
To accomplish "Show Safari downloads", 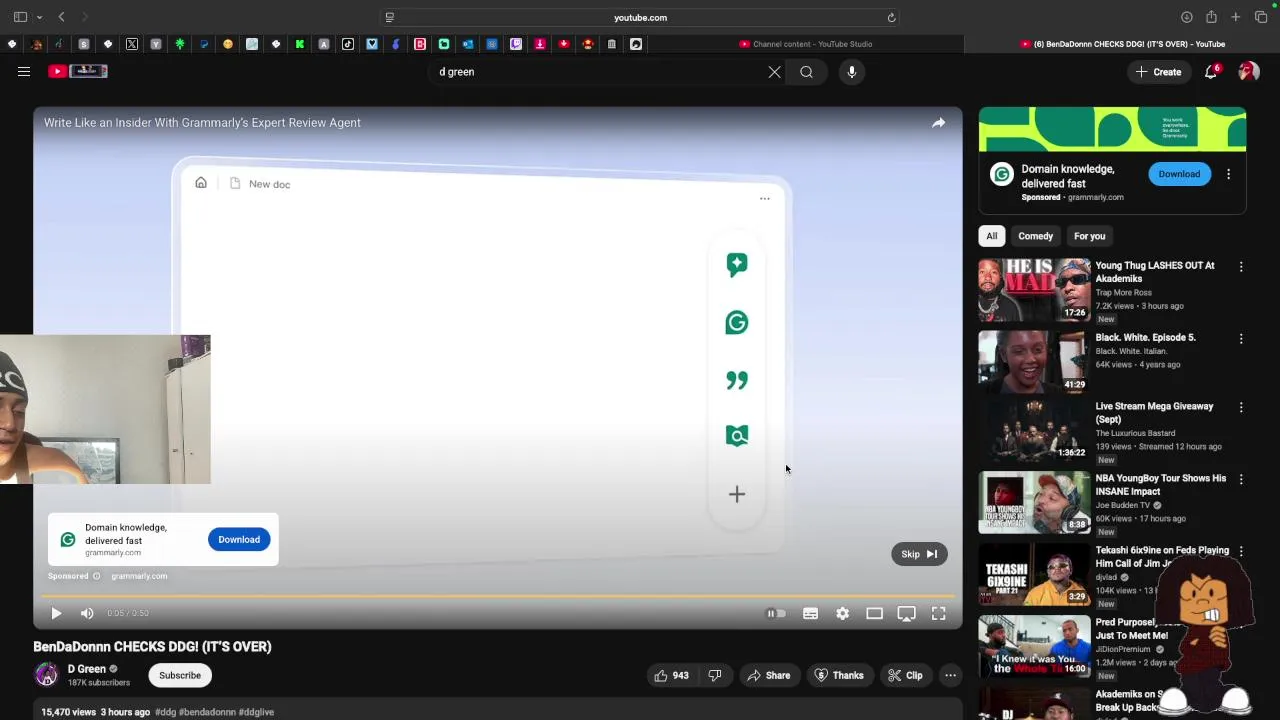I will (x=1186, y=17).
